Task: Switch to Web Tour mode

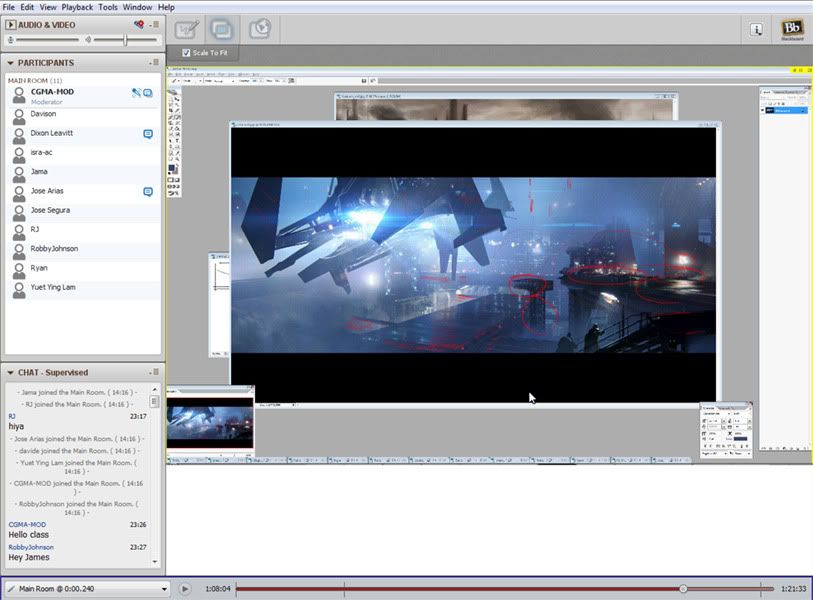Action: [260, 29]
